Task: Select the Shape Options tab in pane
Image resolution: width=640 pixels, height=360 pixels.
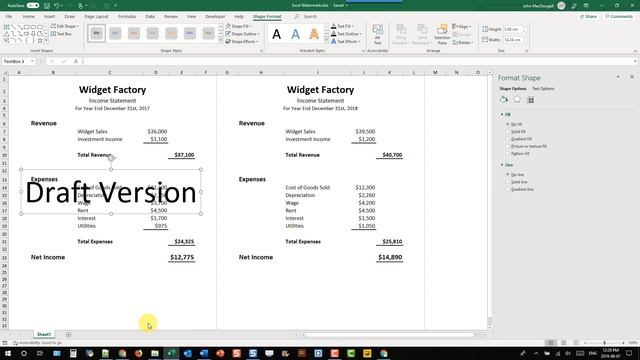Action: (513, 89)
